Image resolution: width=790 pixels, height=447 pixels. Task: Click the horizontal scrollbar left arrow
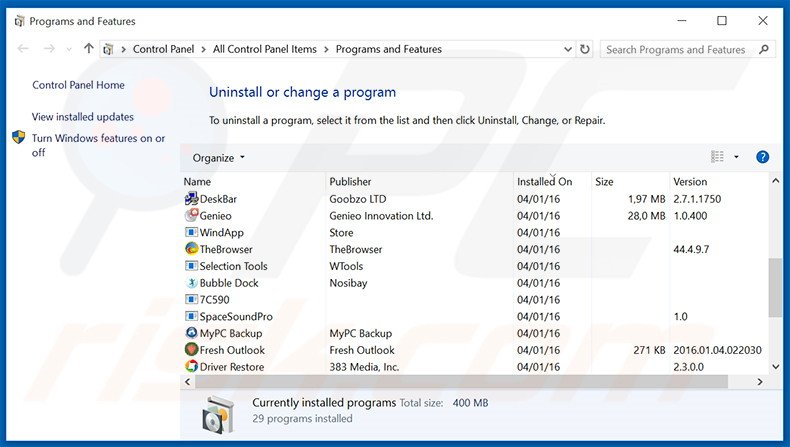tap(187, 382)
